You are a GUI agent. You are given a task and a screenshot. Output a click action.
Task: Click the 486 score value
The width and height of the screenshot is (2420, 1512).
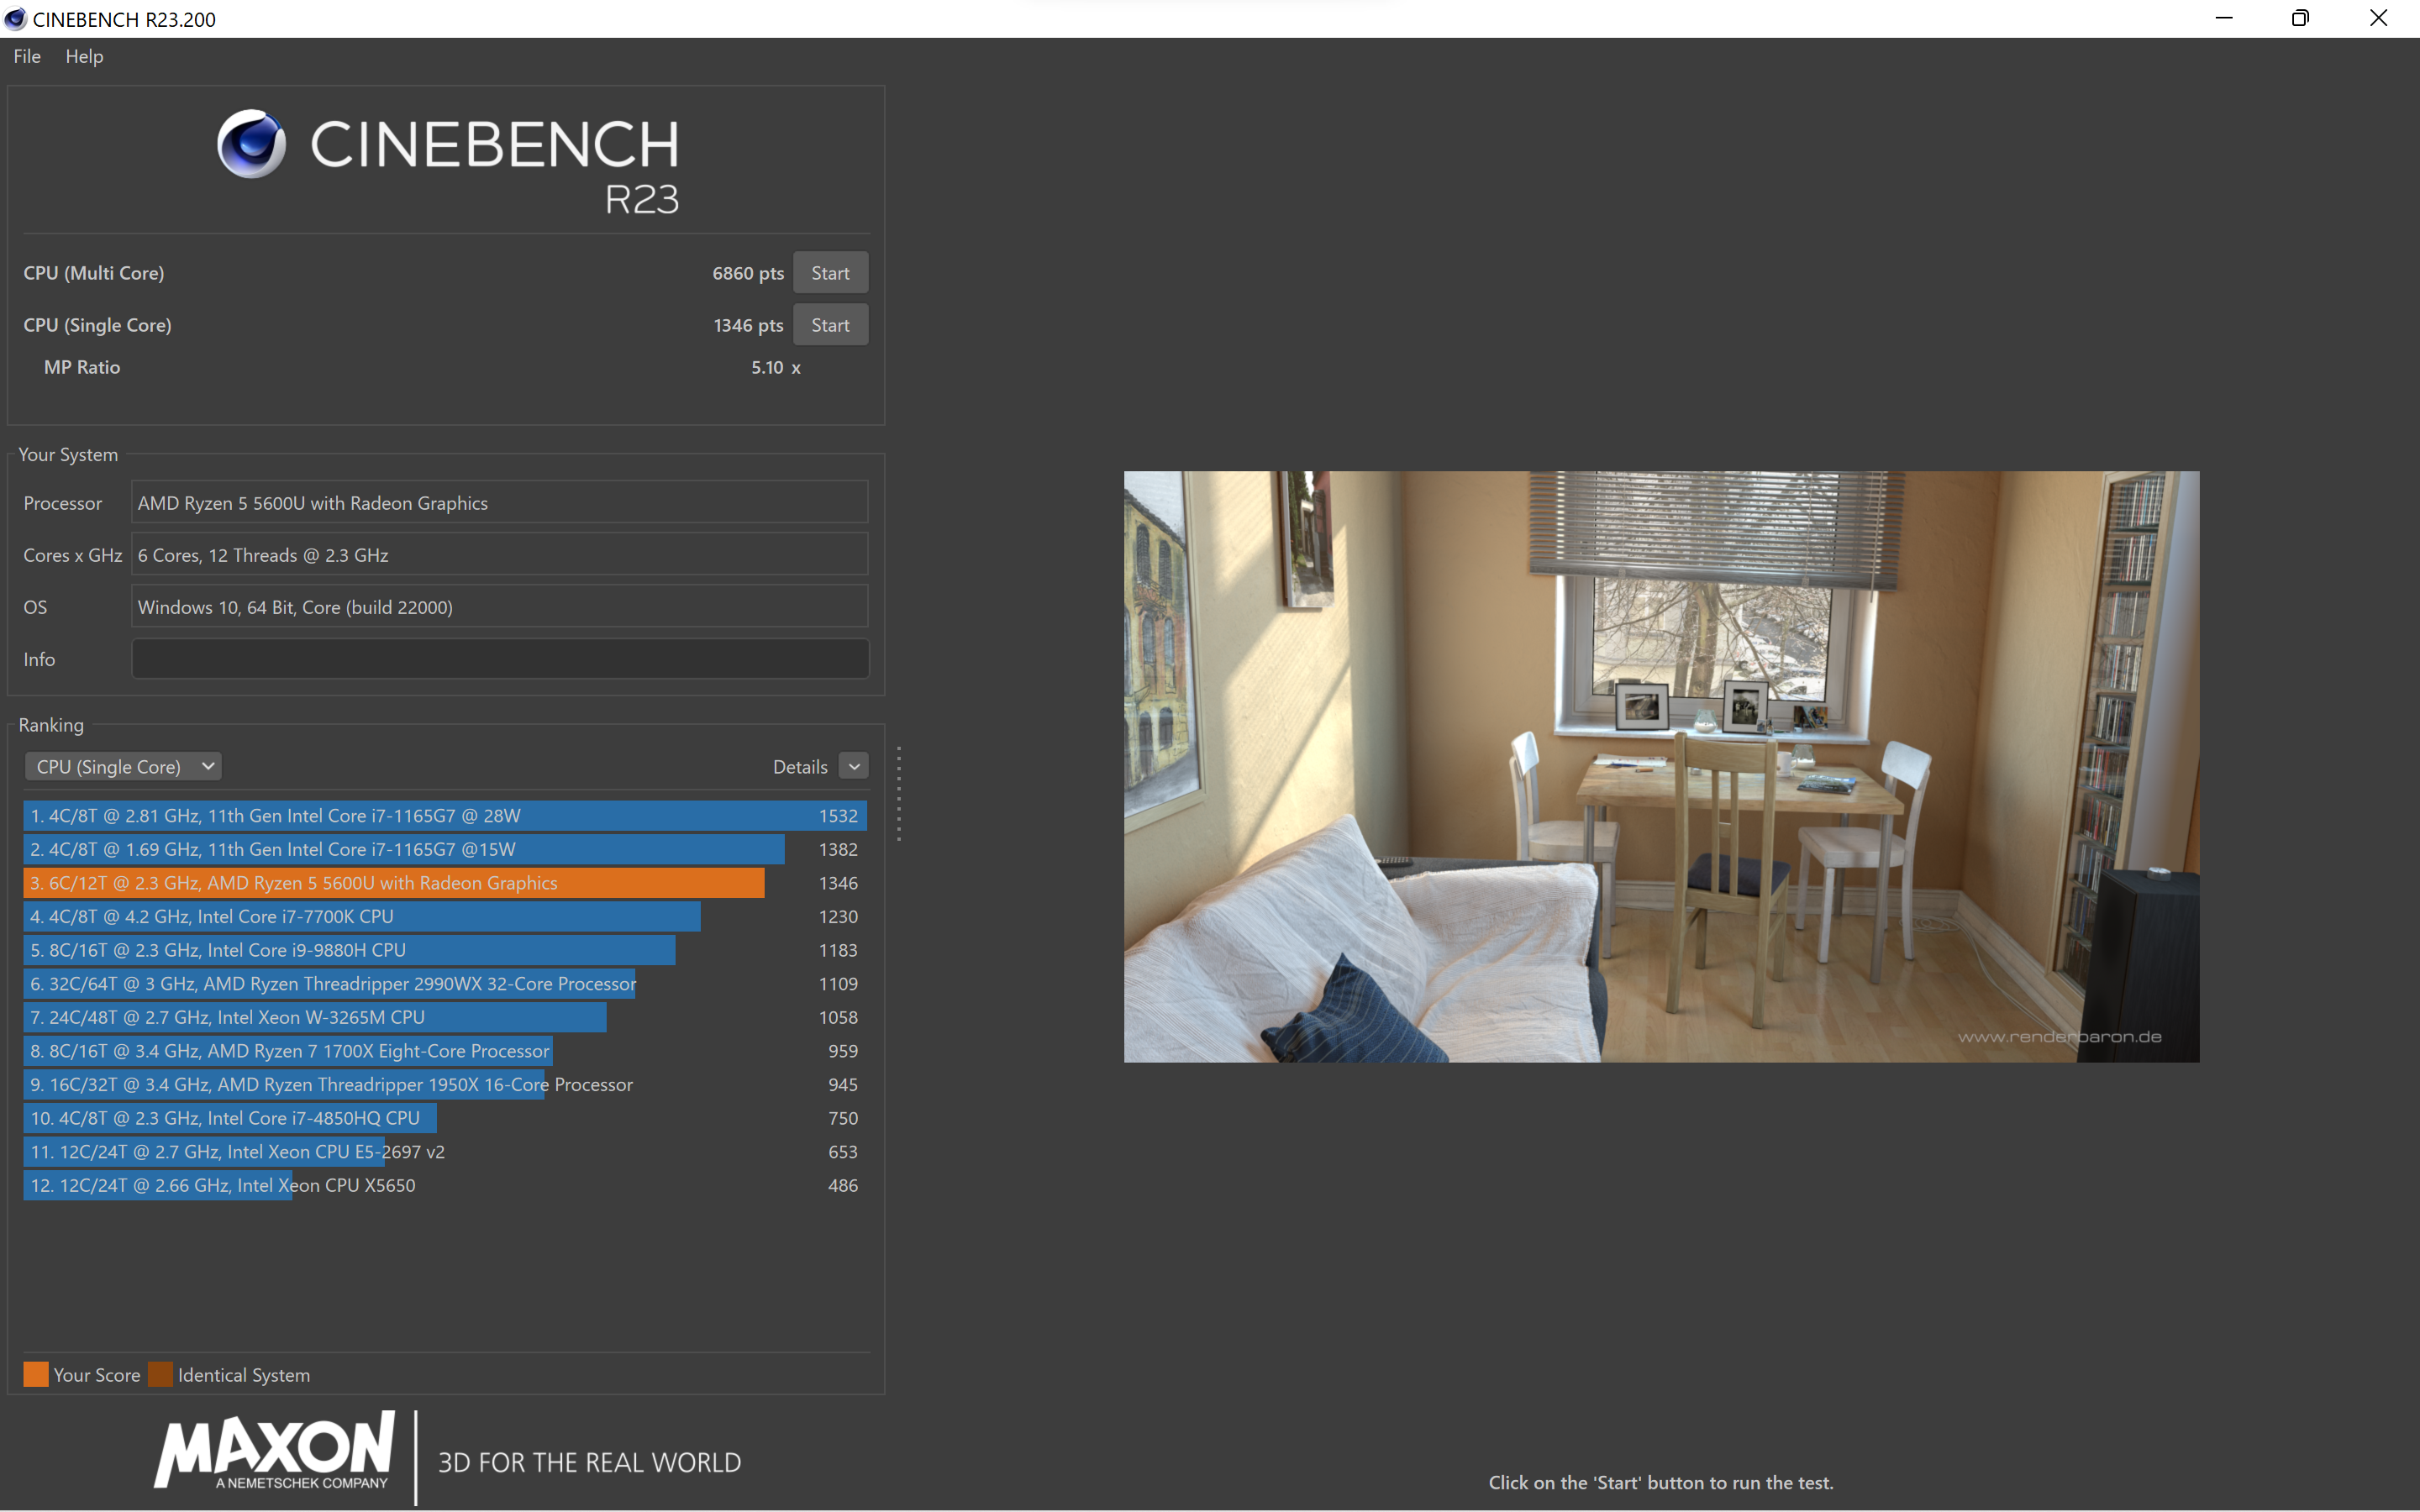(x=843, y=1185)
